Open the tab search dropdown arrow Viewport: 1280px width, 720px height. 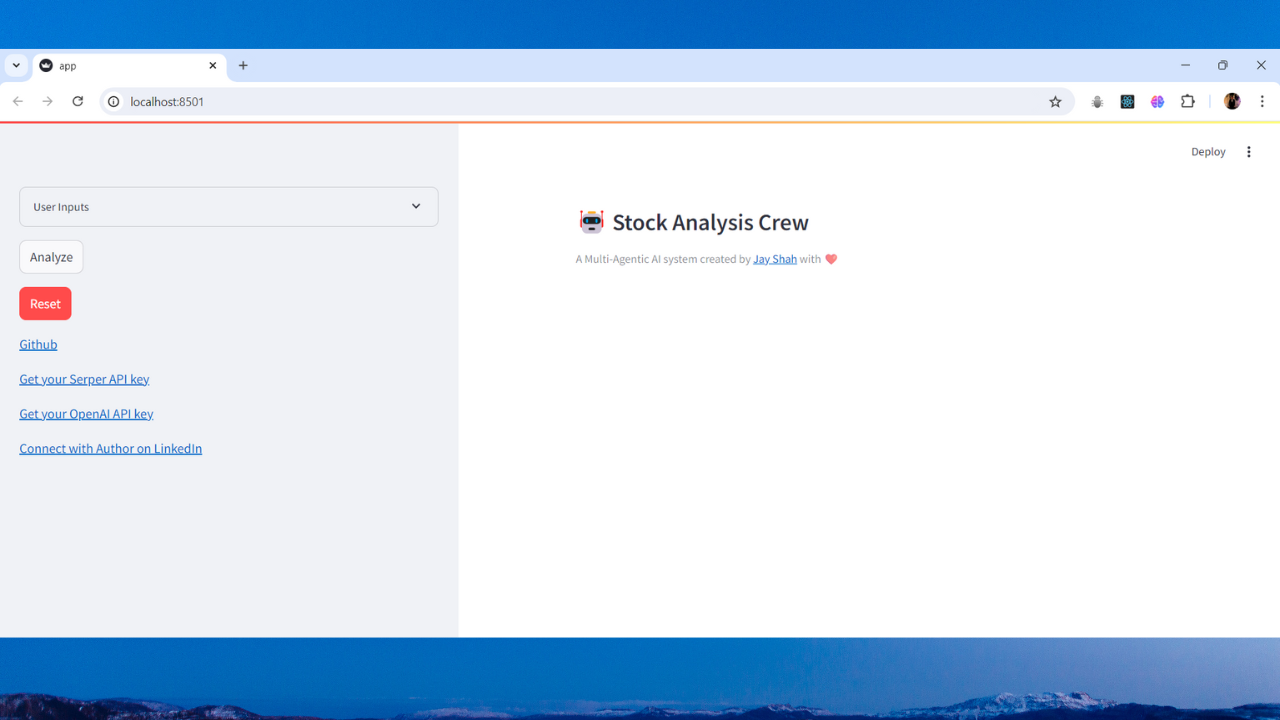[x=16, y=65]
